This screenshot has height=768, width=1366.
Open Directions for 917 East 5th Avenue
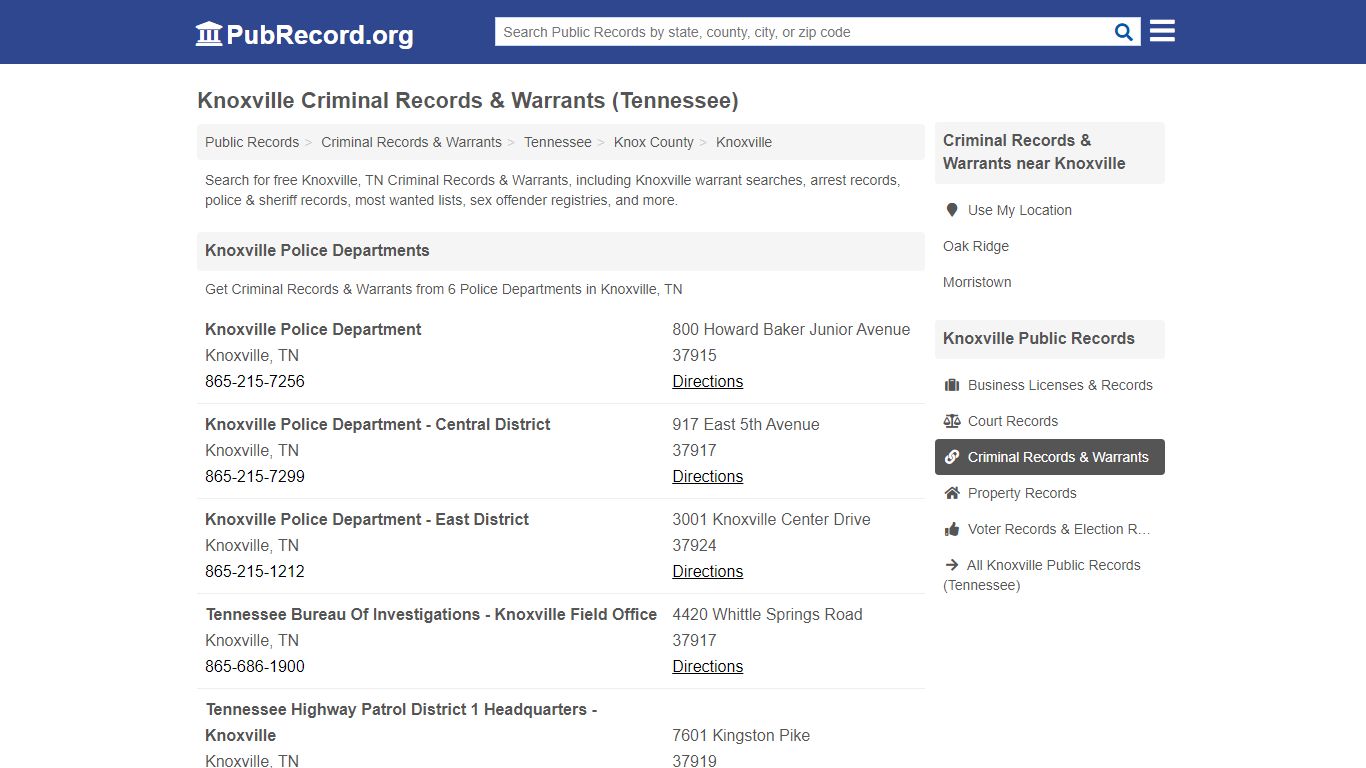tap(708, 476)
